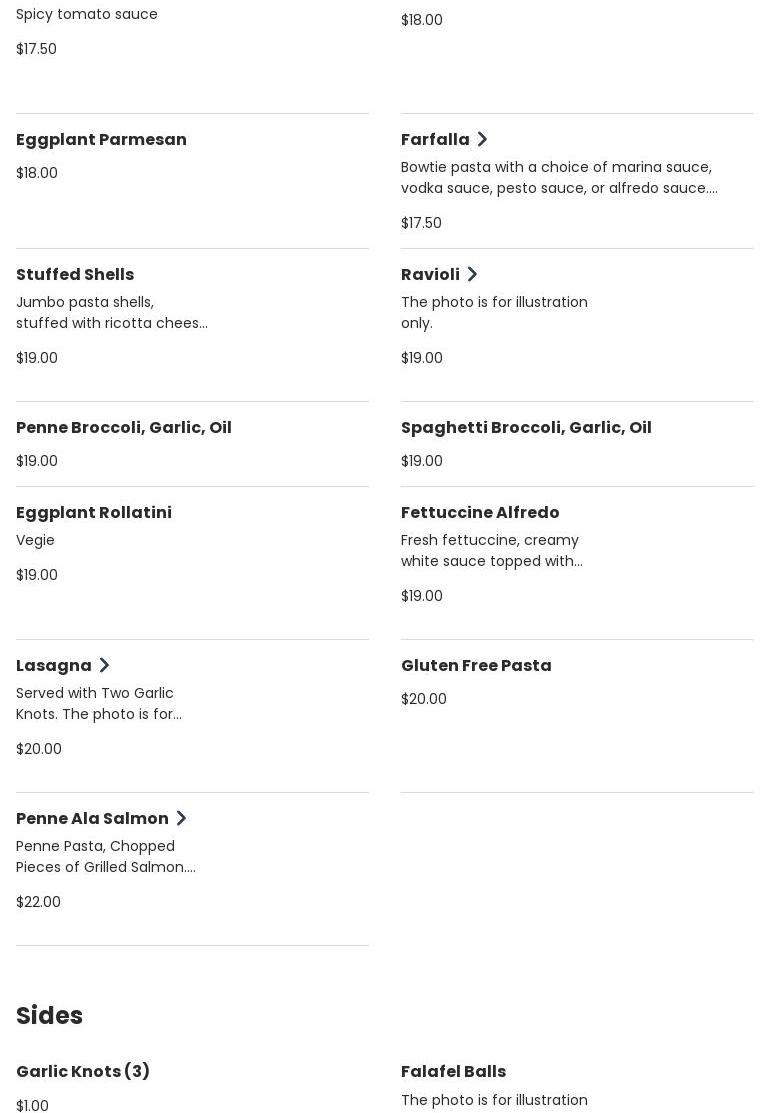Click the Sides section heading

coord(49,1015)
